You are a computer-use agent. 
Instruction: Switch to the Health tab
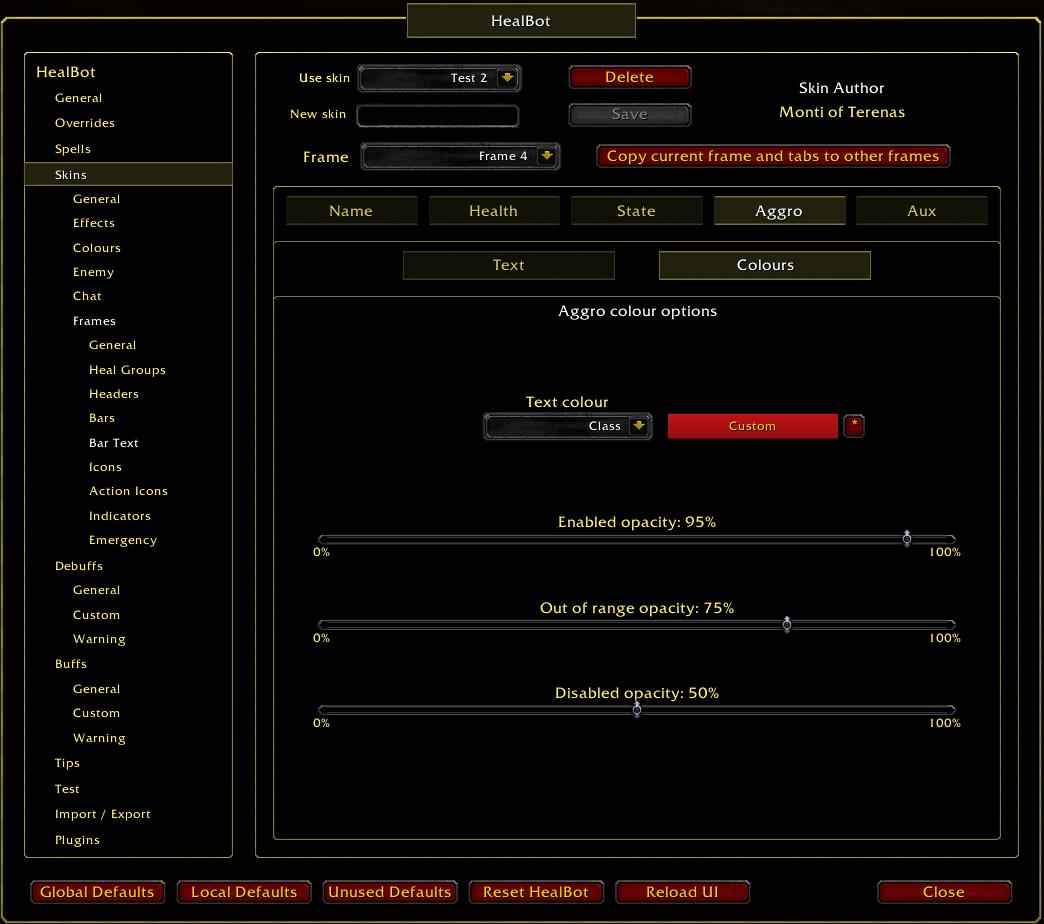point(493,211)
